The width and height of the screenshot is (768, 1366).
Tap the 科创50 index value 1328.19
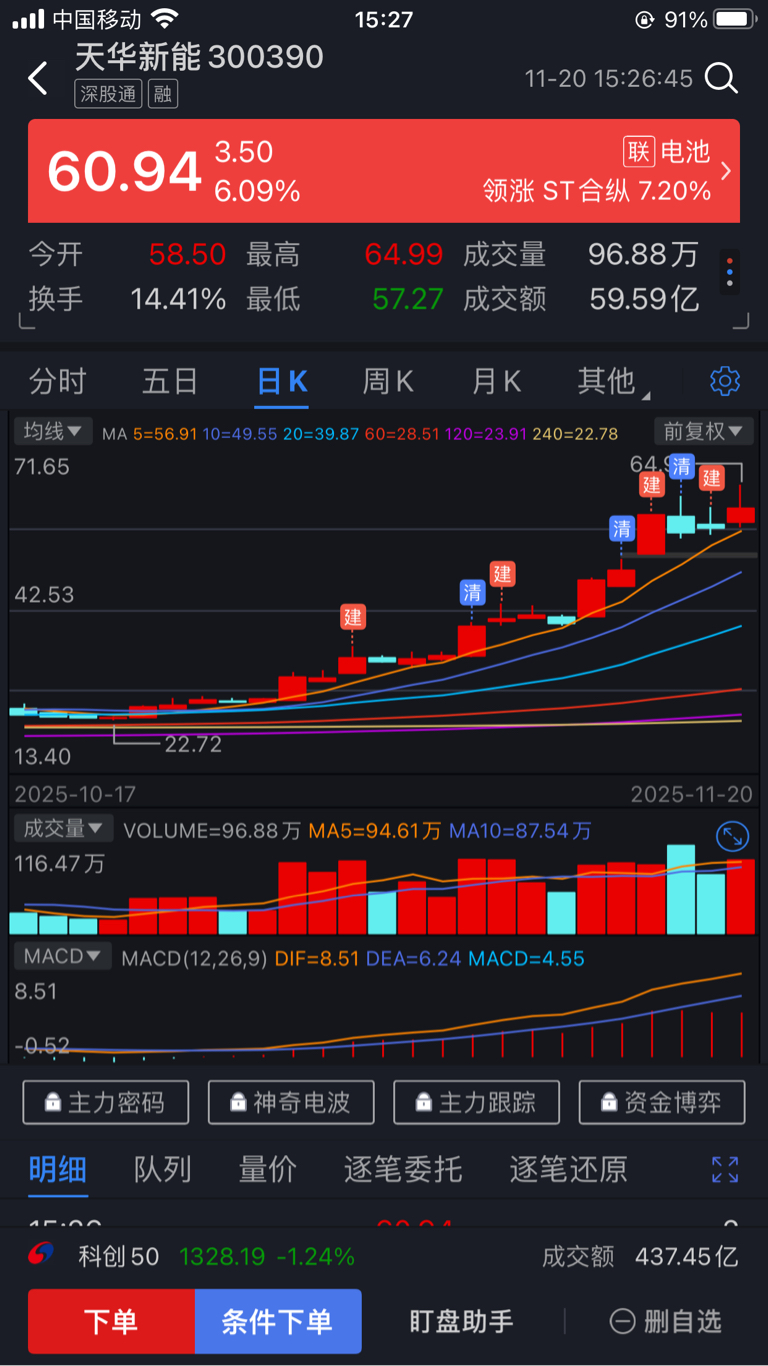(222, 1256)
